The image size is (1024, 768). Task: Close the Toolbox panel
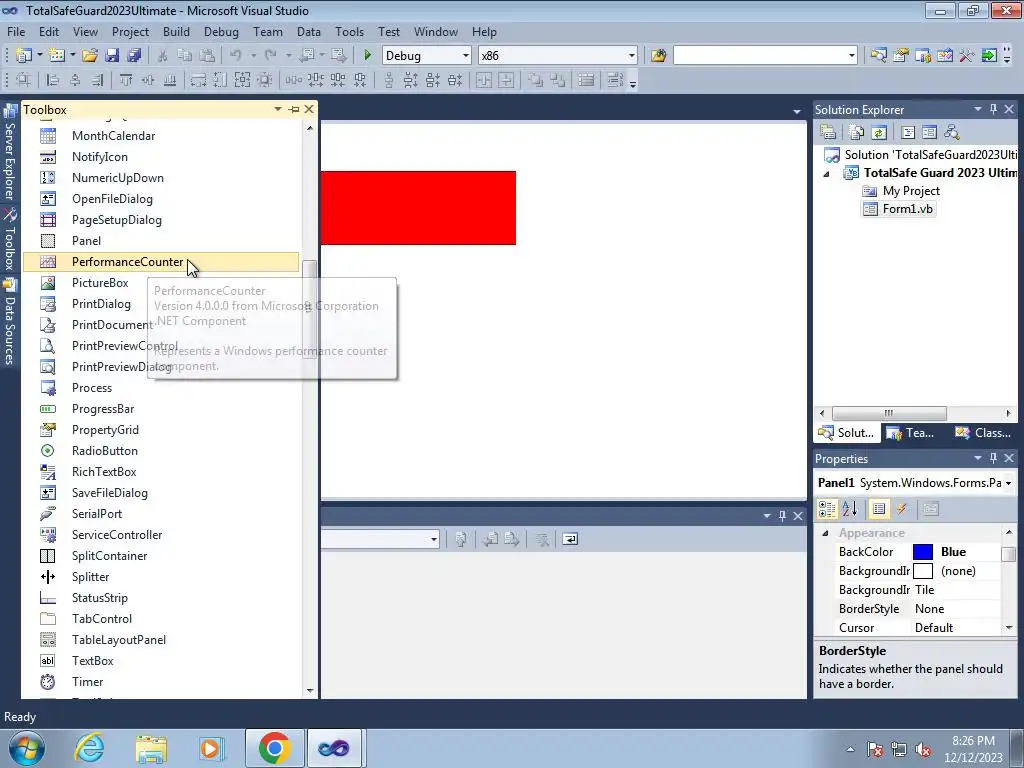(x=309, y=109)
